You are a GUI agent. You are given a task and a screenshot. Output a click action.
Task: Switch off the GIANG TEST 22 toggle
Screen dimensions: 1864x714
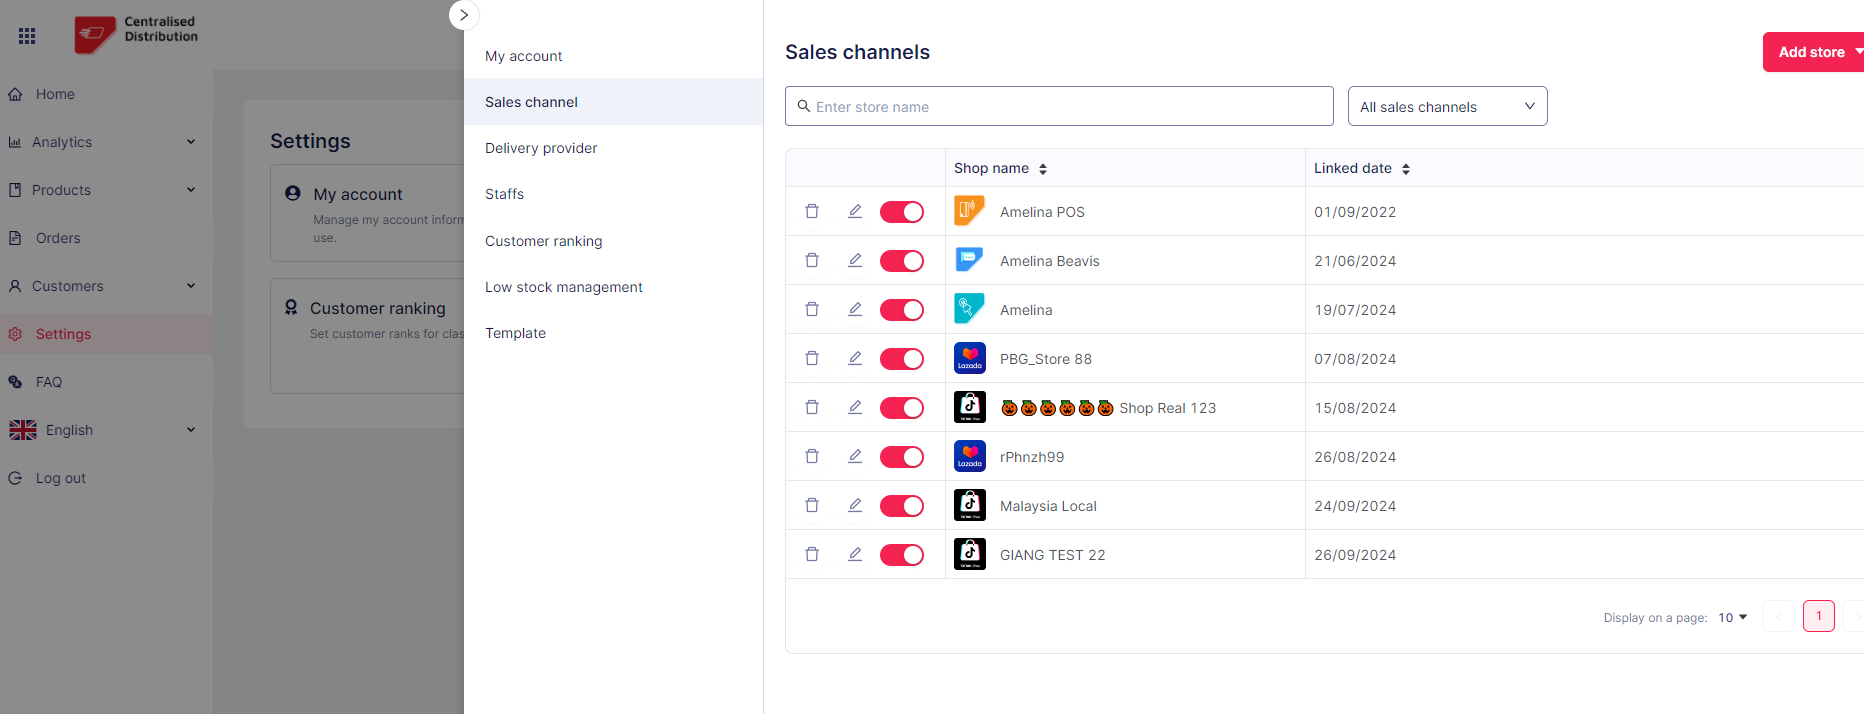[x=901, y=555]
